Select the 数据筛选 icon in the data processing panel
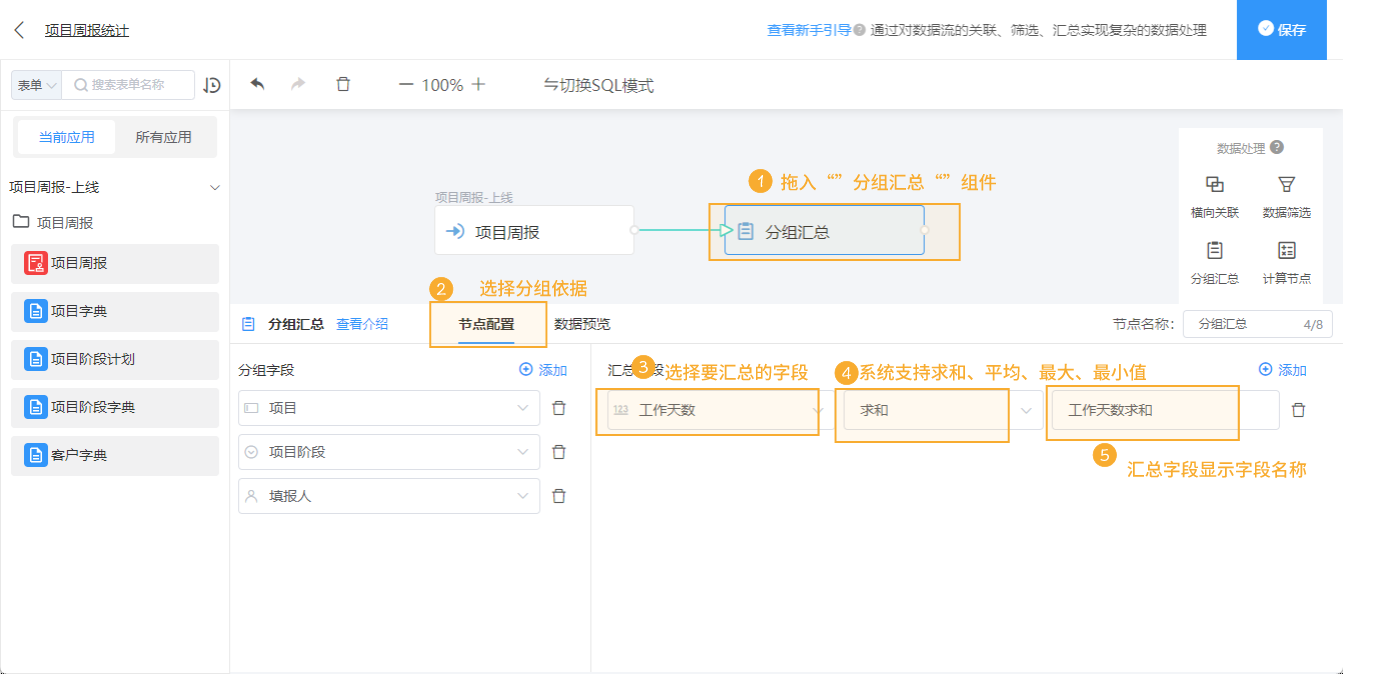1389x674 pixels. (1285, 194)
